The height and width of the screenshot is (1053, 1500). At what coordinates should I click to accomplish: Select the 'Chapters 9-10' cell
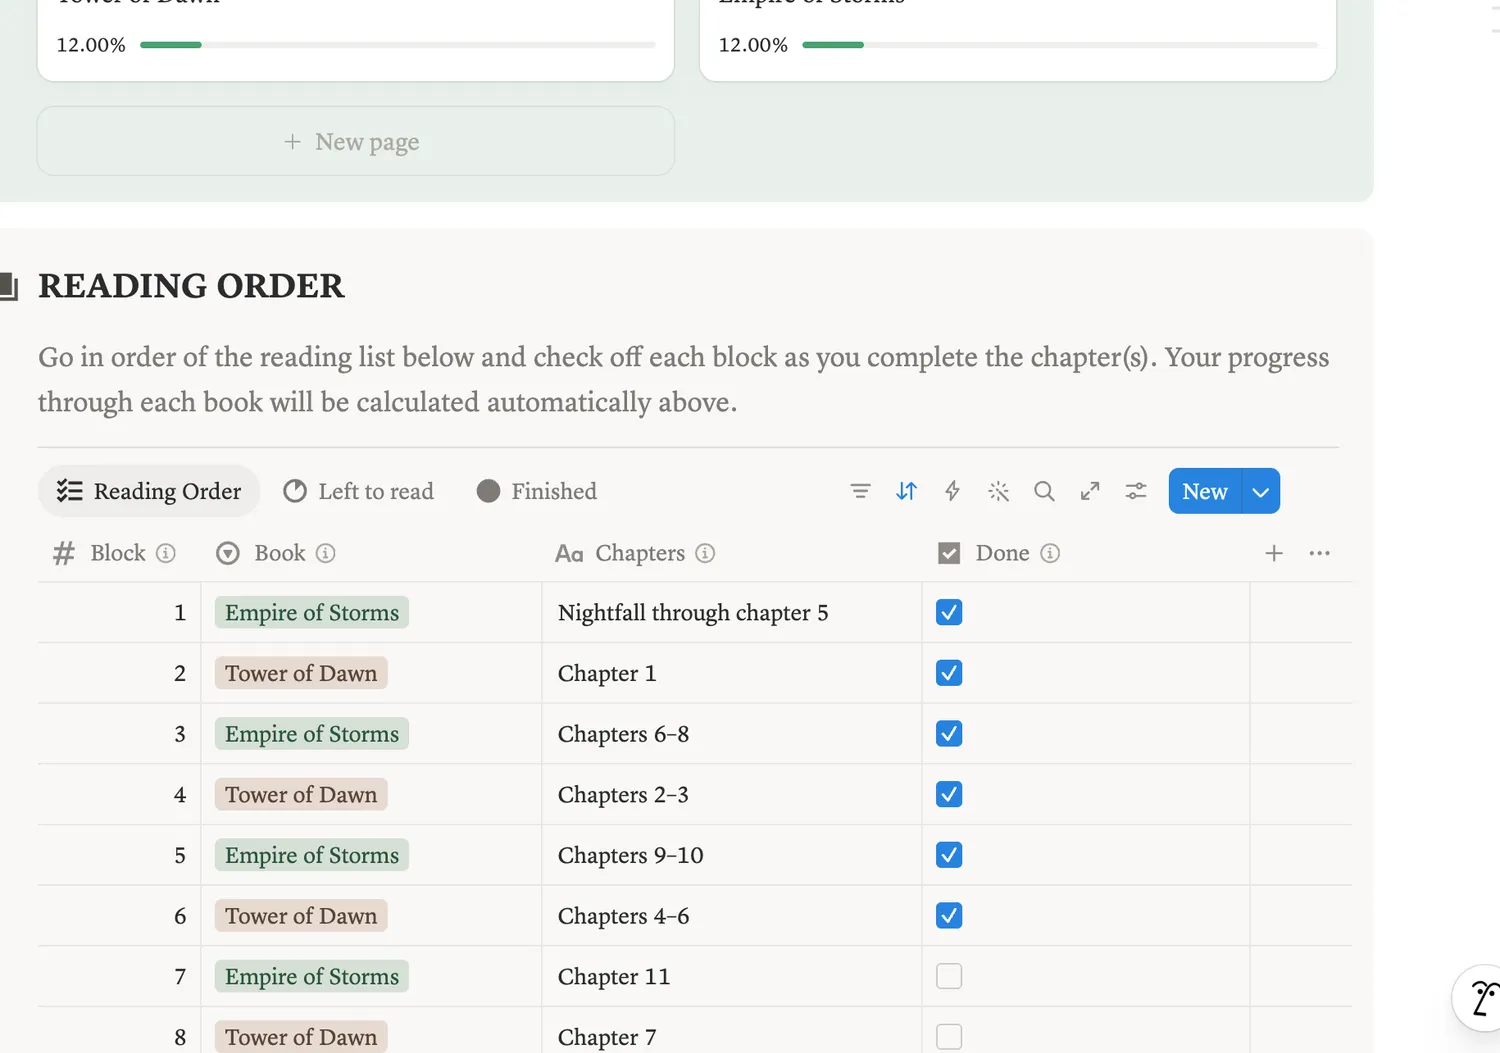coord(731,855)
